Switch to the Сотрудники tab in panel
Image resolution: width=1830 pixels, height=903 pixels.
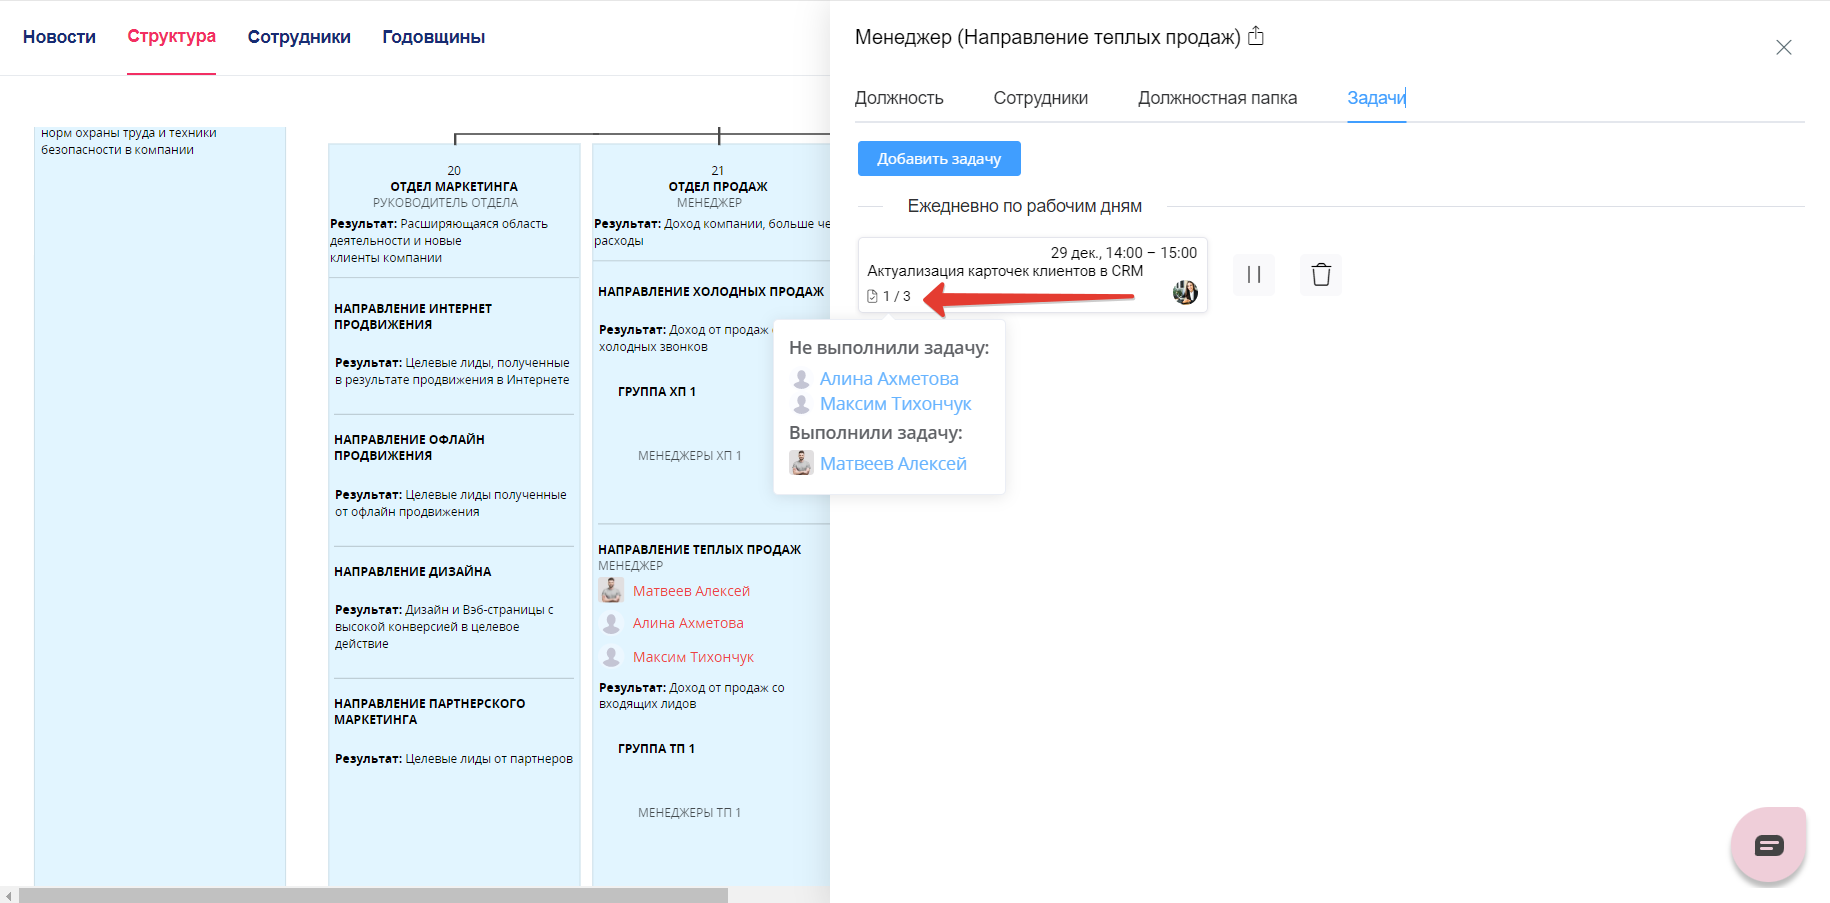[x=1040, y=98]
